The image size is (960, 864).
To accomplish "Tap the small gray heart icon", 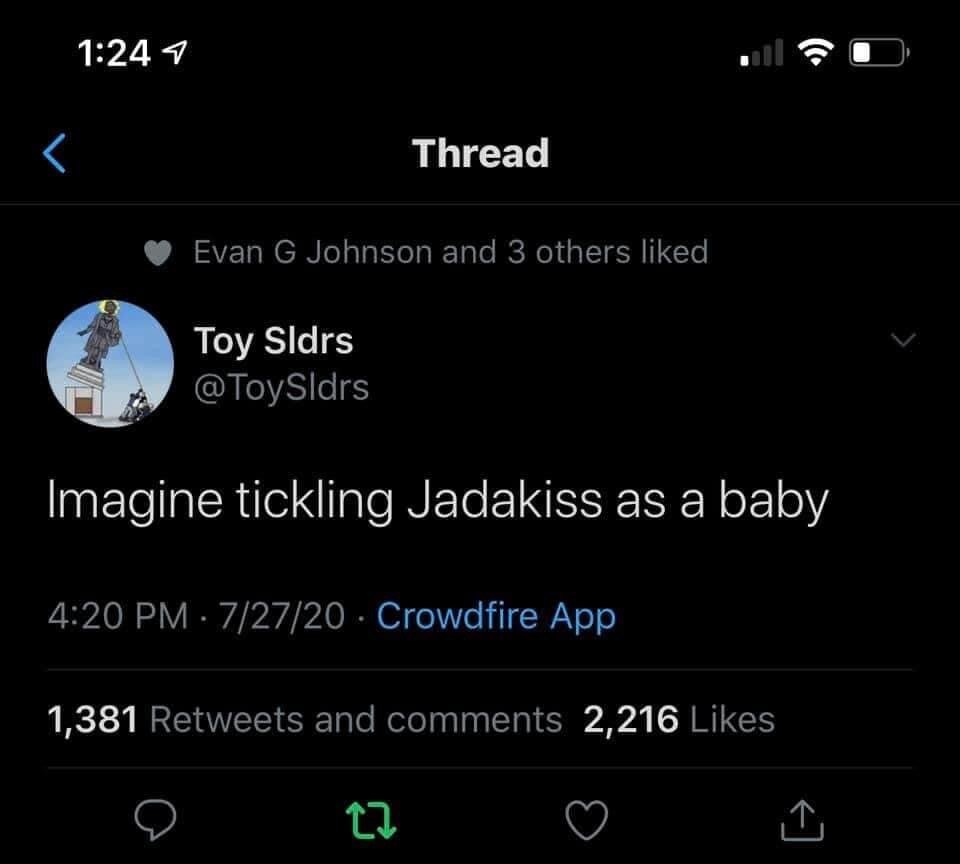I will click(x=157, y=253).
